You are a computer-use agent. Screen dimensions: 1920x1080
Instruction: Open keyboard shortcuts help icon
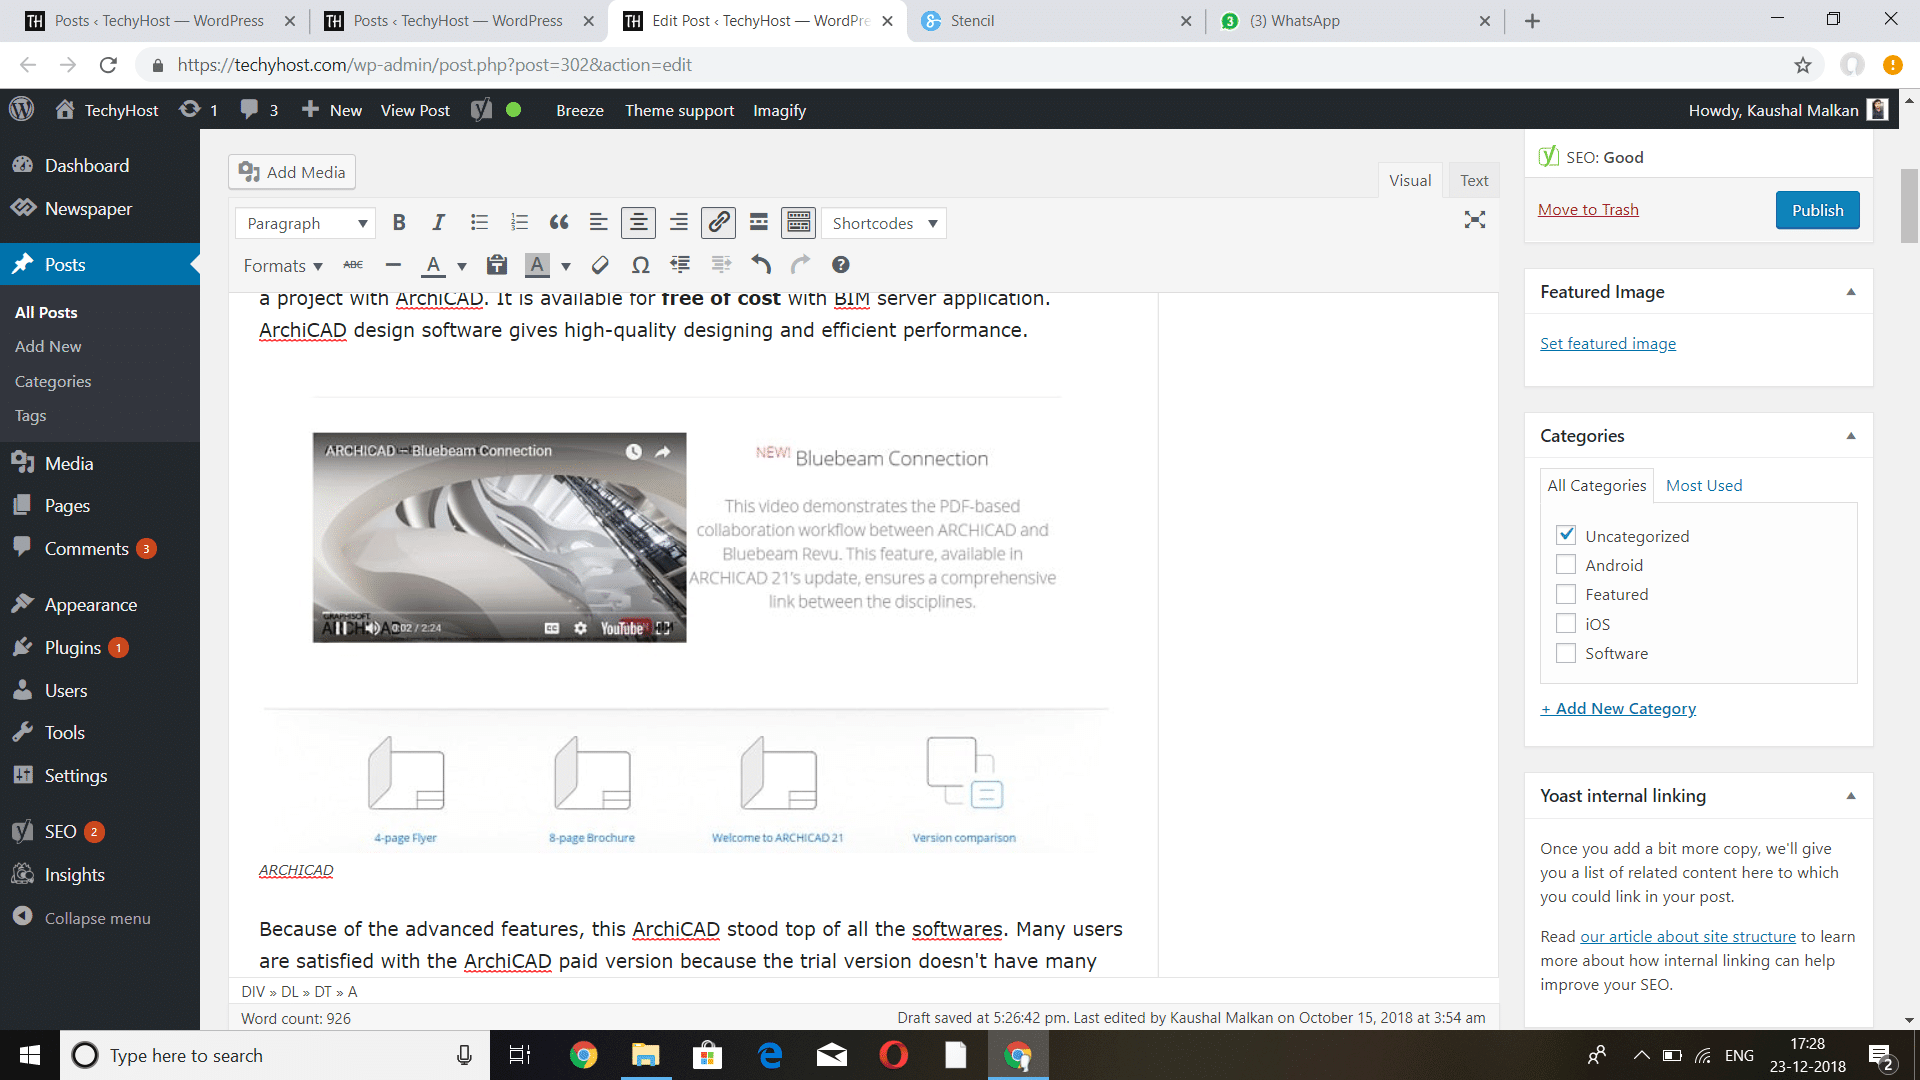click(841, 265)
